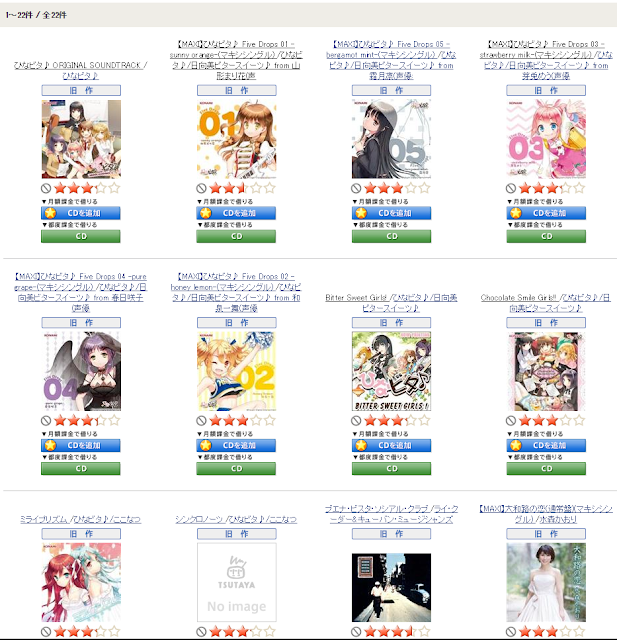Screen dimensions: 617x640
Task: Click the no-rating circle under Five Drops 01
Action: 201,188
